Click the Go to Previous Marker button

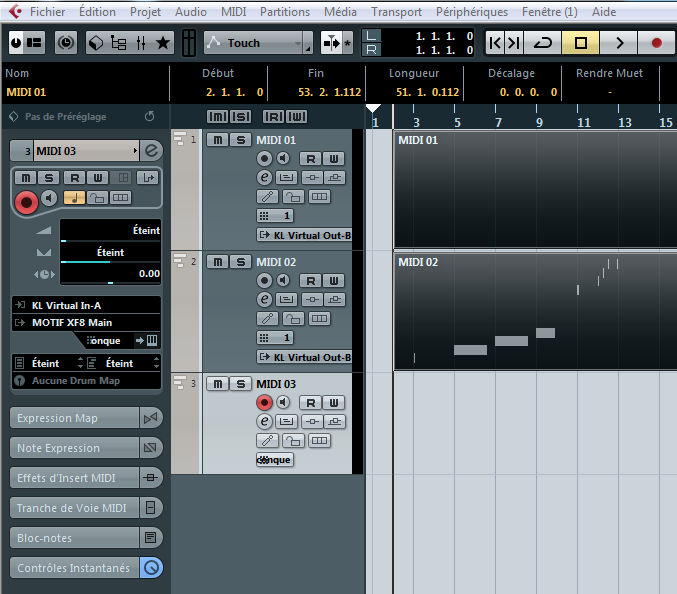495,43
